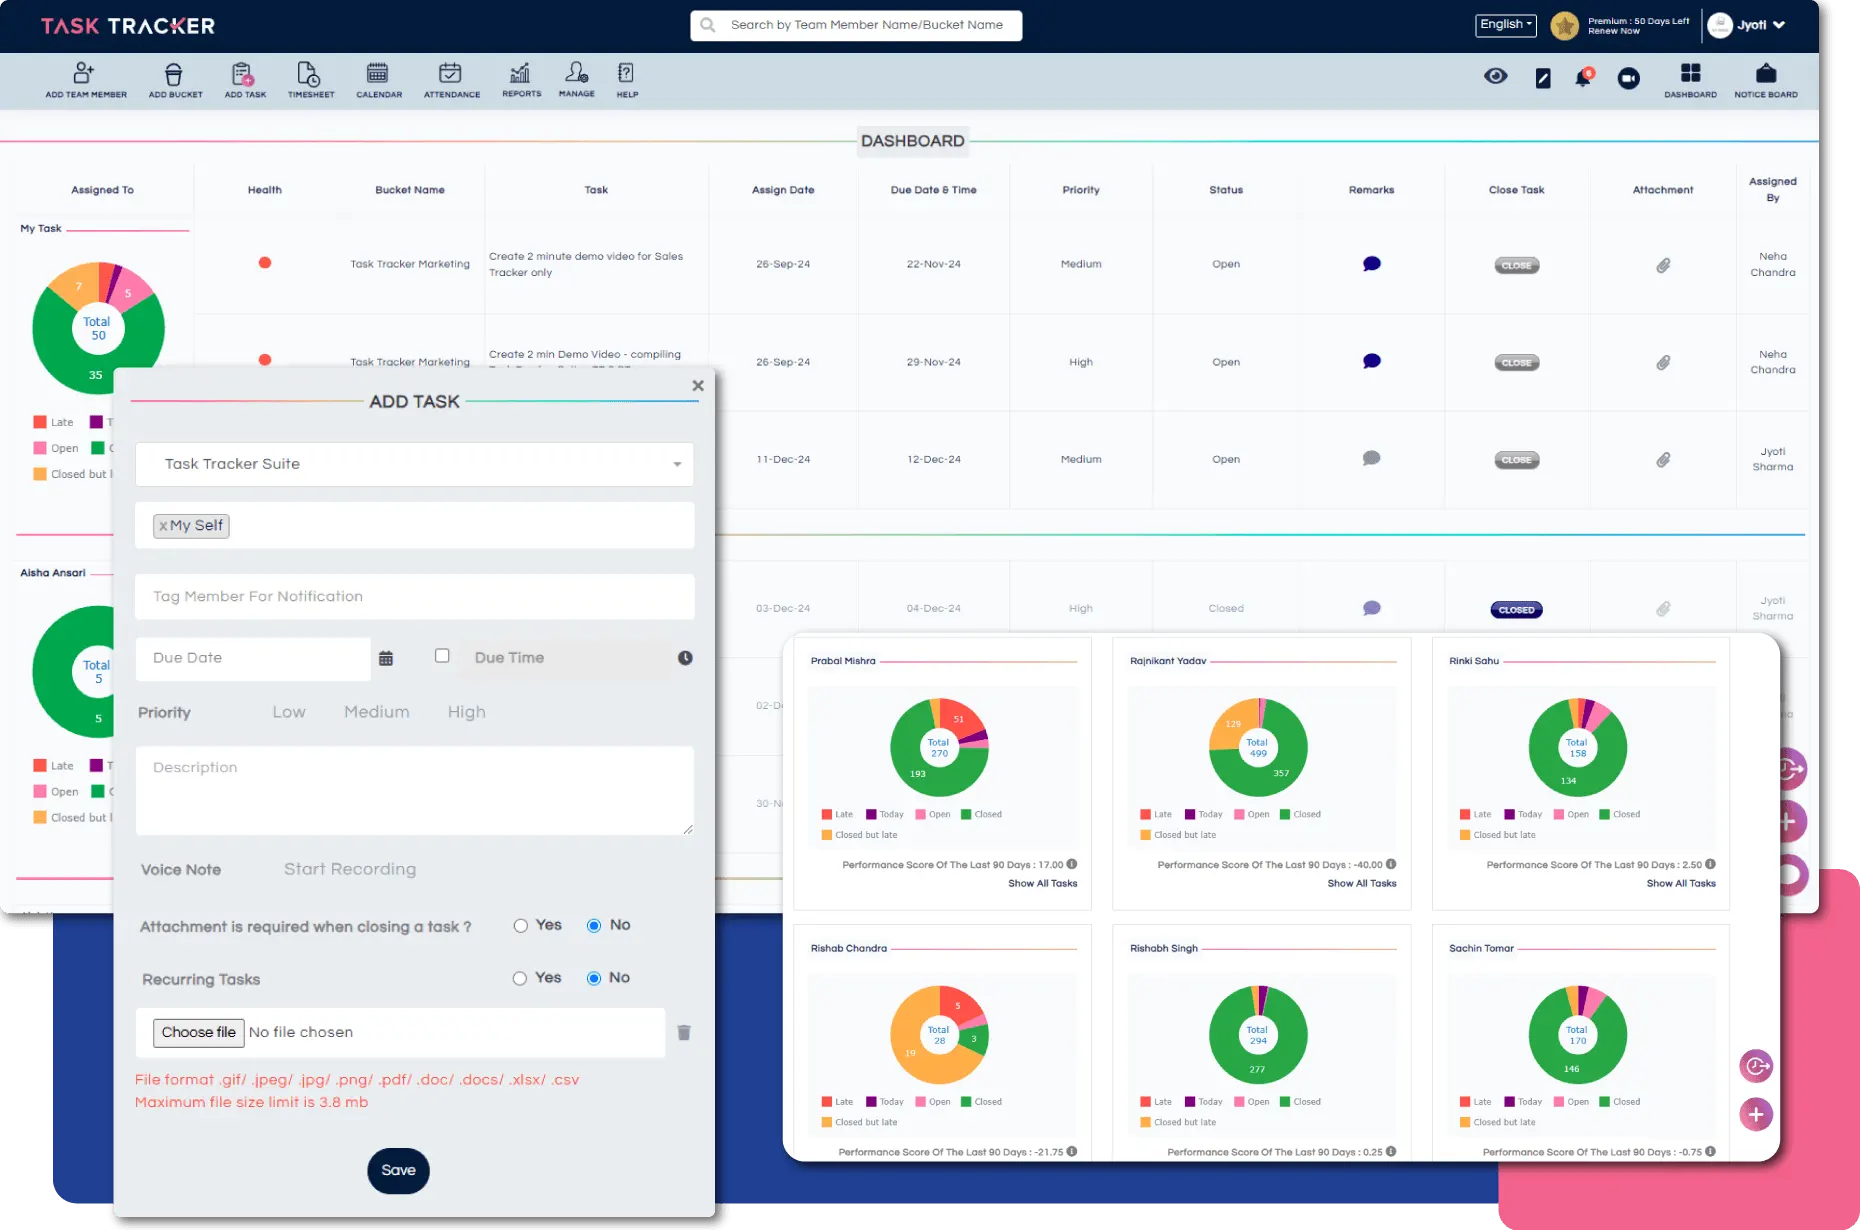Click the Due Date calendar picker icon
The width and height of the screenshot is (1860, 1230).
tap(386, 658)
